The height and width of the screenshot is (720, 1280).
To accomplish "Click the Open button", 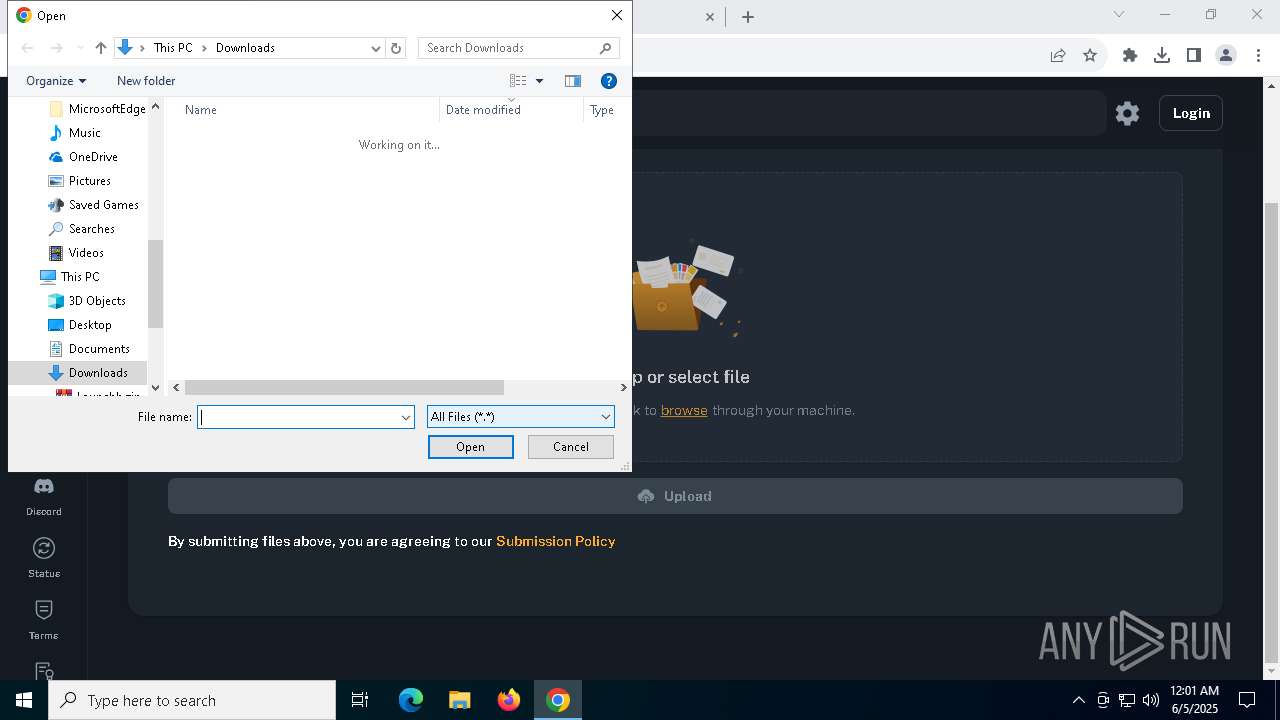I will tap(471, 447).
